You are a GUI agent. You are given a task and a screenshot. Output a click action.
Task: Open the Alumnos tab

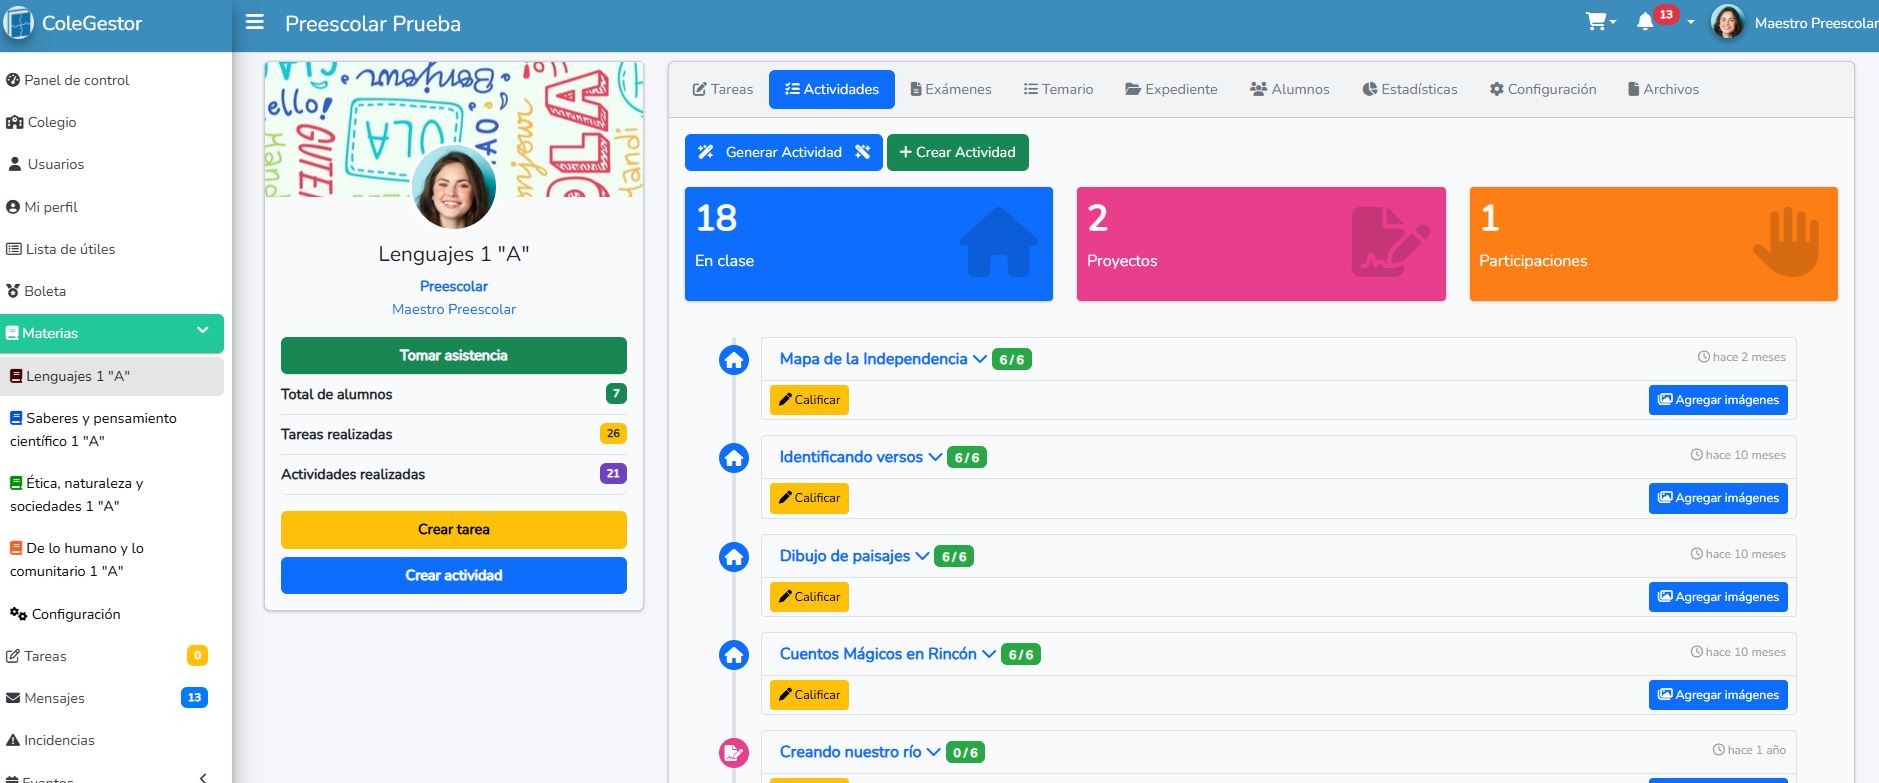pyautogui.click(x=1290, y=89)
